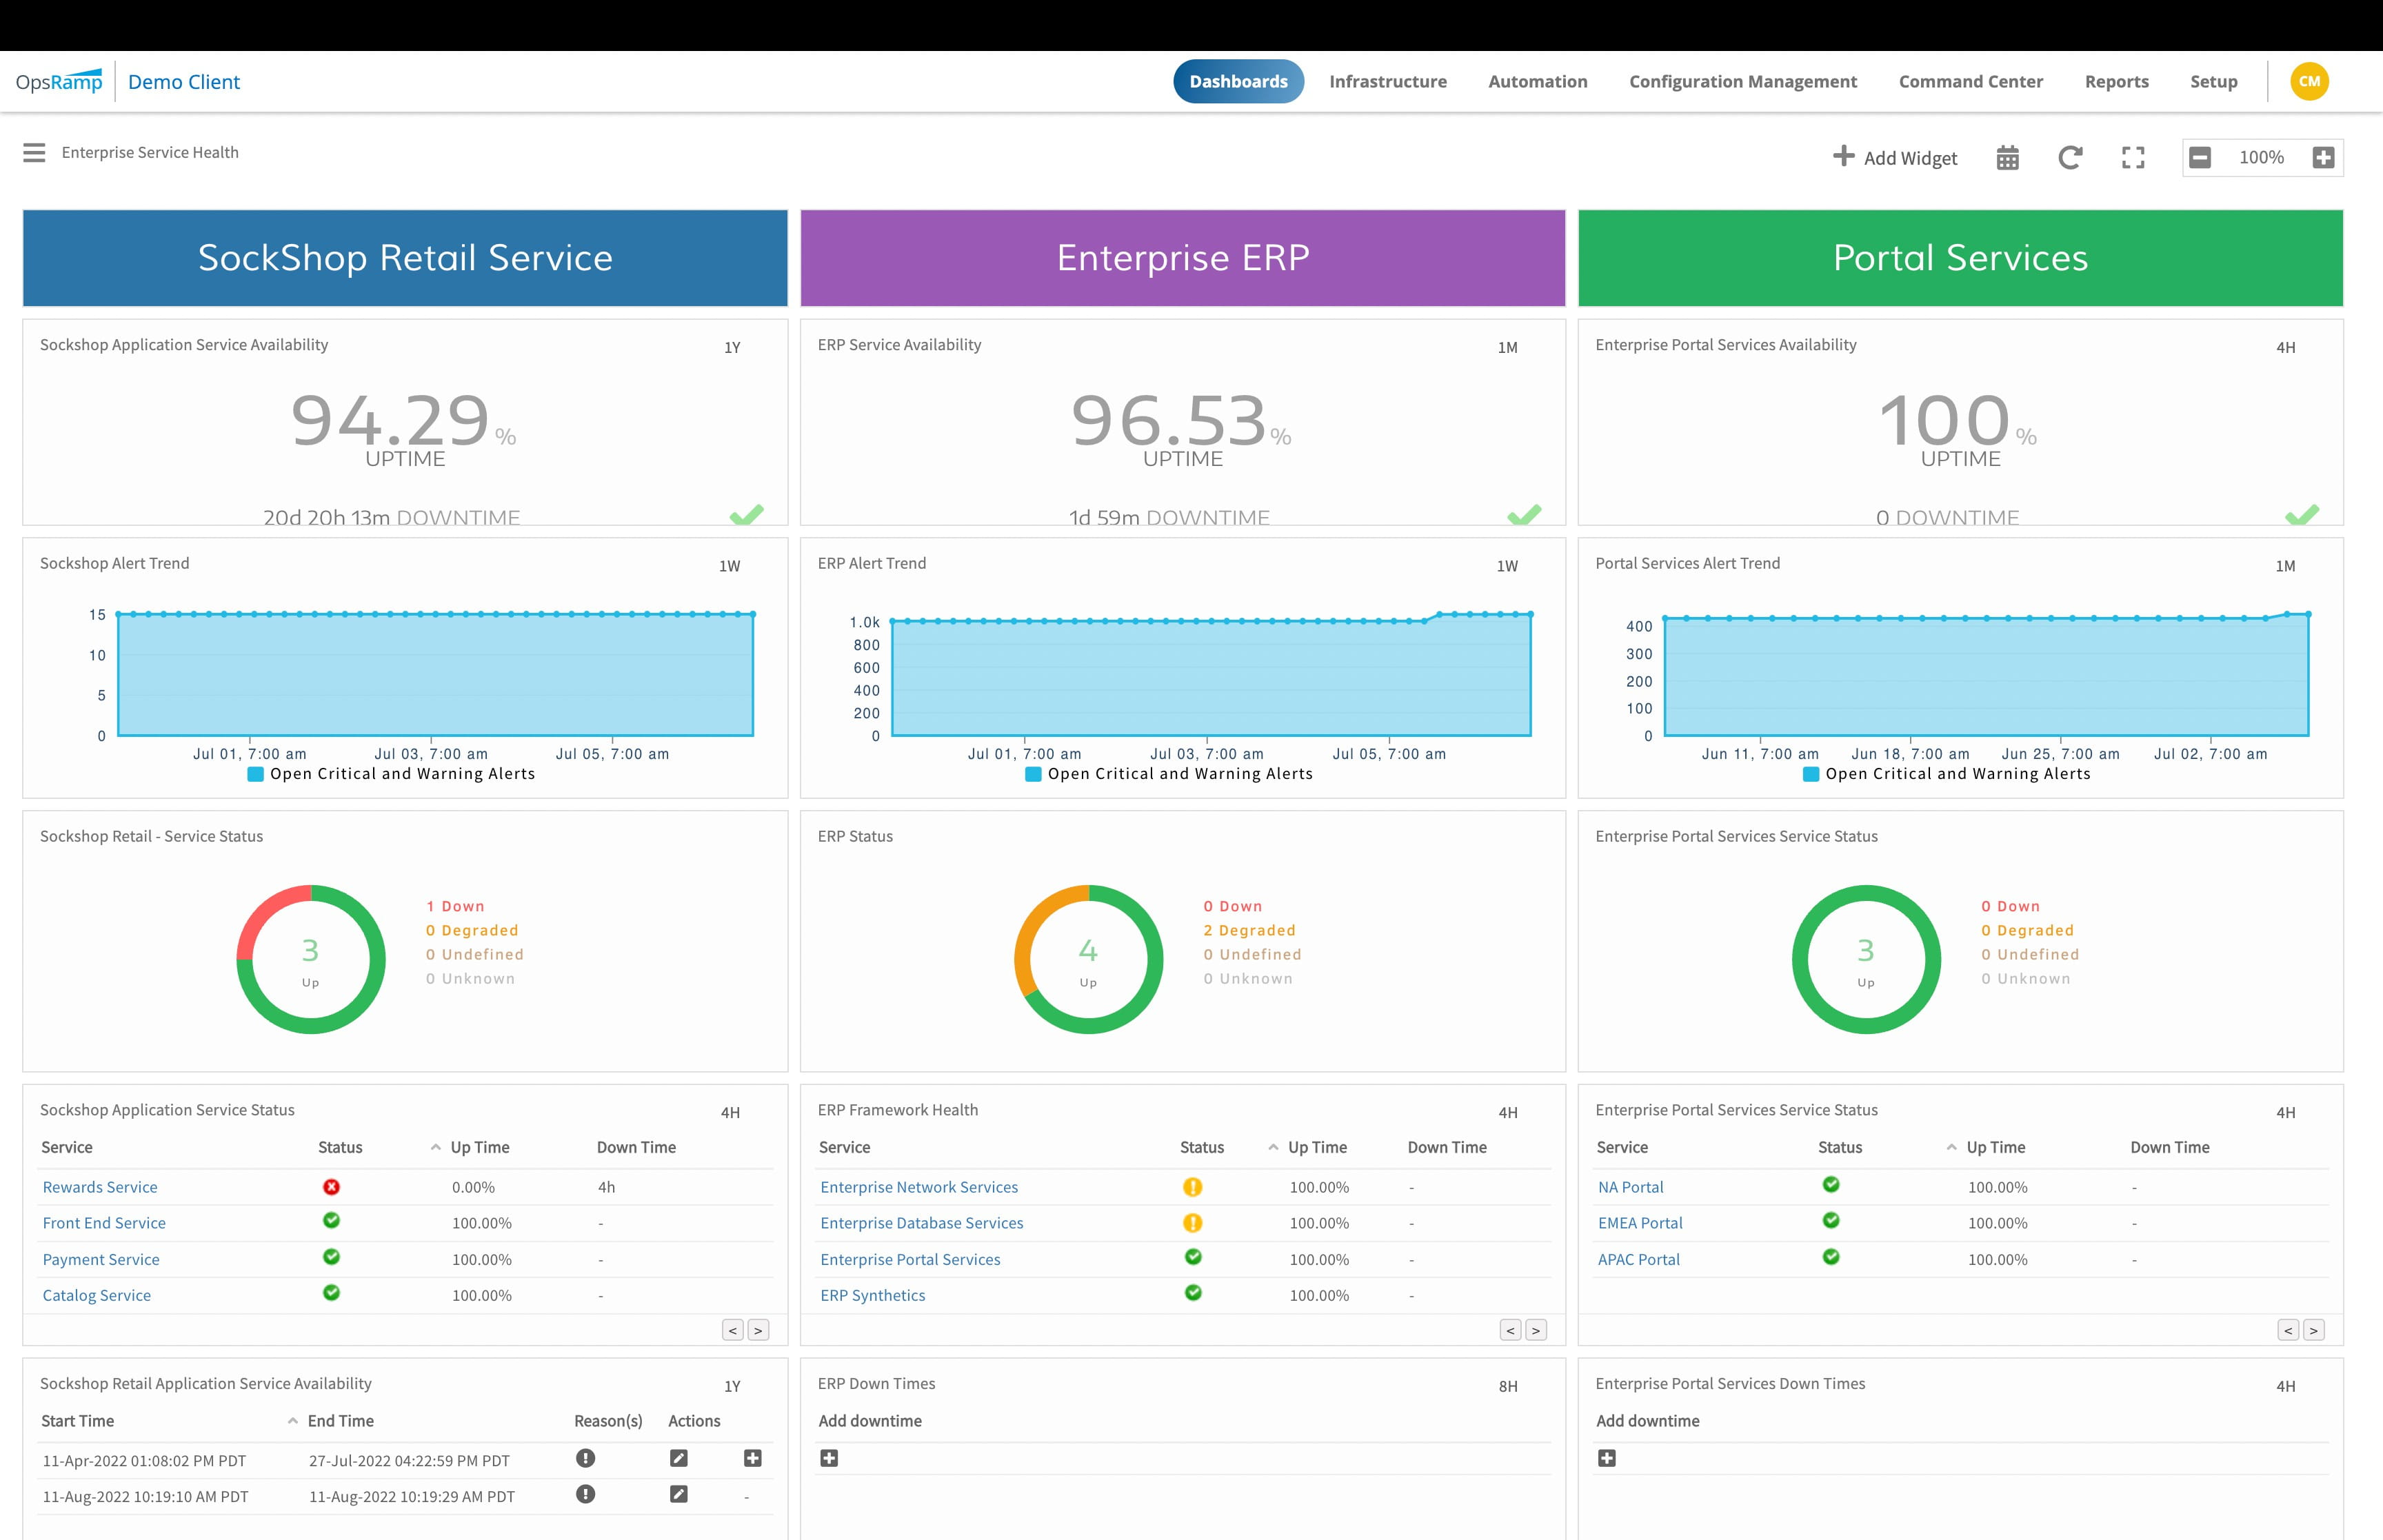Click the Up Time sort arrow in Sockshop Application Service Status
Screen dimensions: 2383x1540
435,1147
